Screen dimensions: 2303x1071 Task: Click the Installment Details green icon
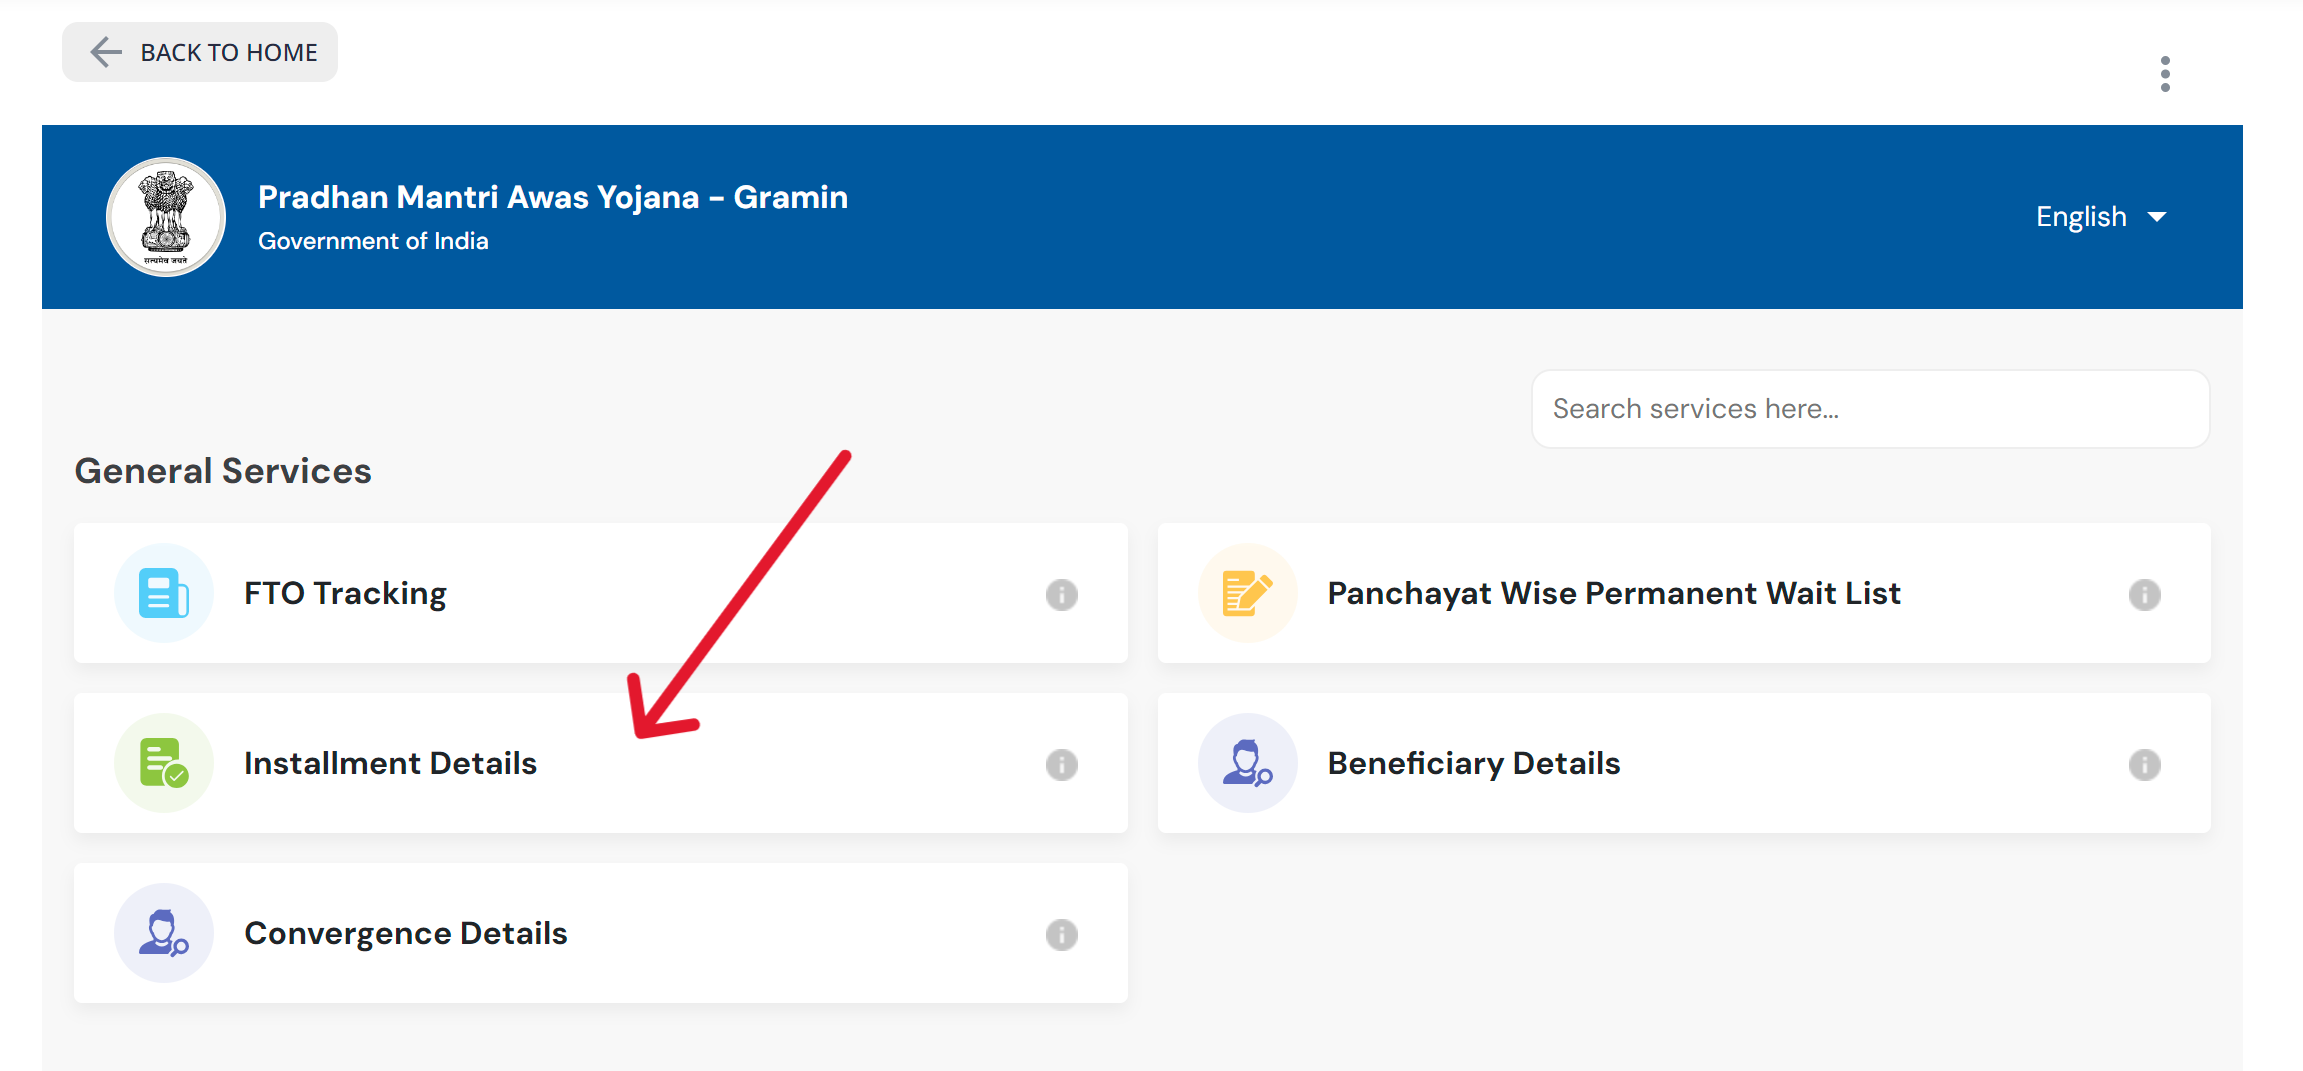[x=164, y=763]
